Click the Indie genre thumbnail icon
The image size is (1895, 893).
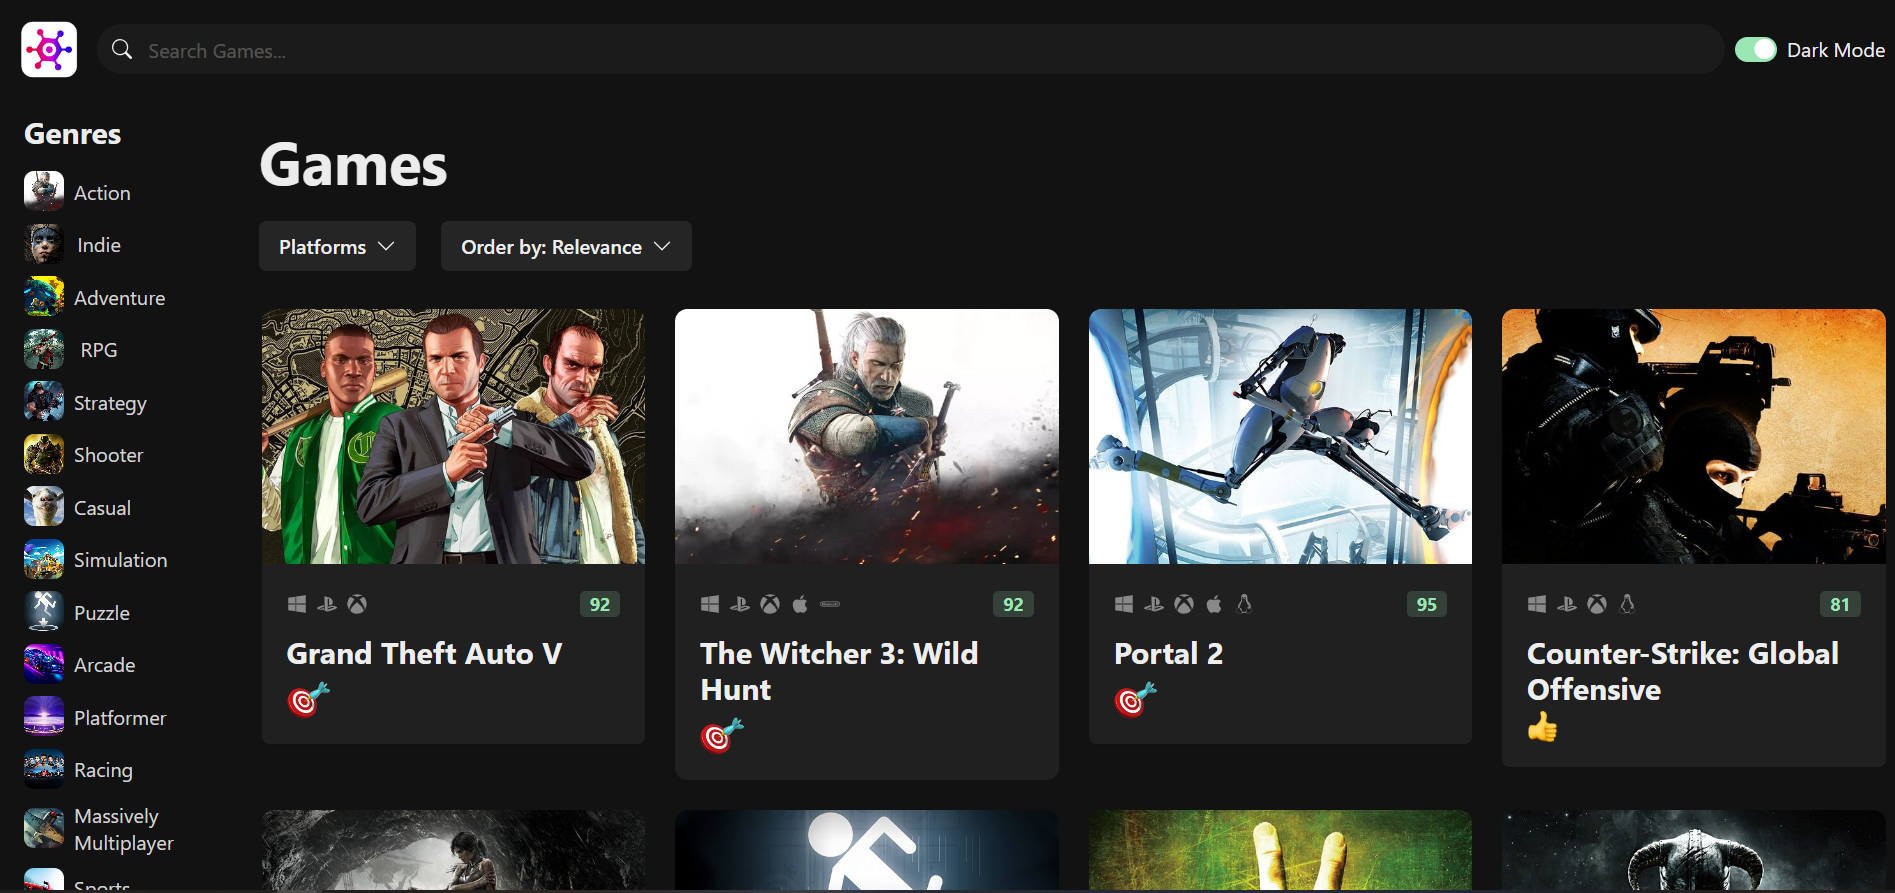click(x=44, y=245)
